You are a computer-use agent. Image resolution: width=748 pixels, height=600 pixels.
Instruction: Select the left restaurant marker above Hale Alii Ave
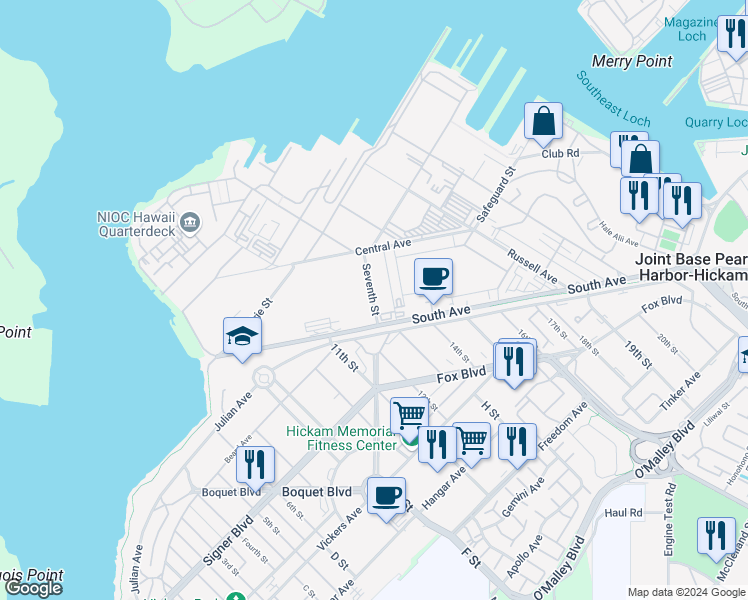(639, 198)
